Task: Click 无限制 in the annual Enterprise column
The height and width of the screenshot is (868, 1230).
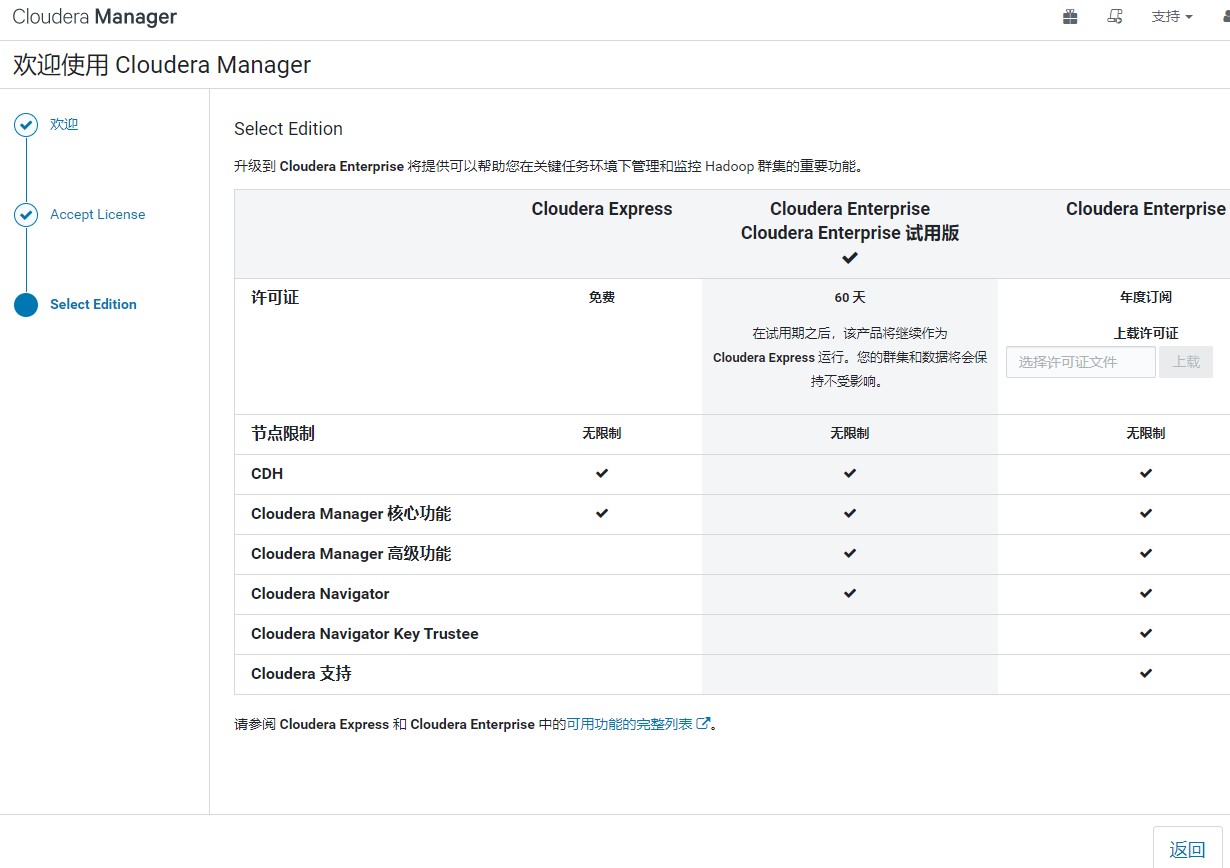Action: pyautogui.click(x=1146, y=434)
